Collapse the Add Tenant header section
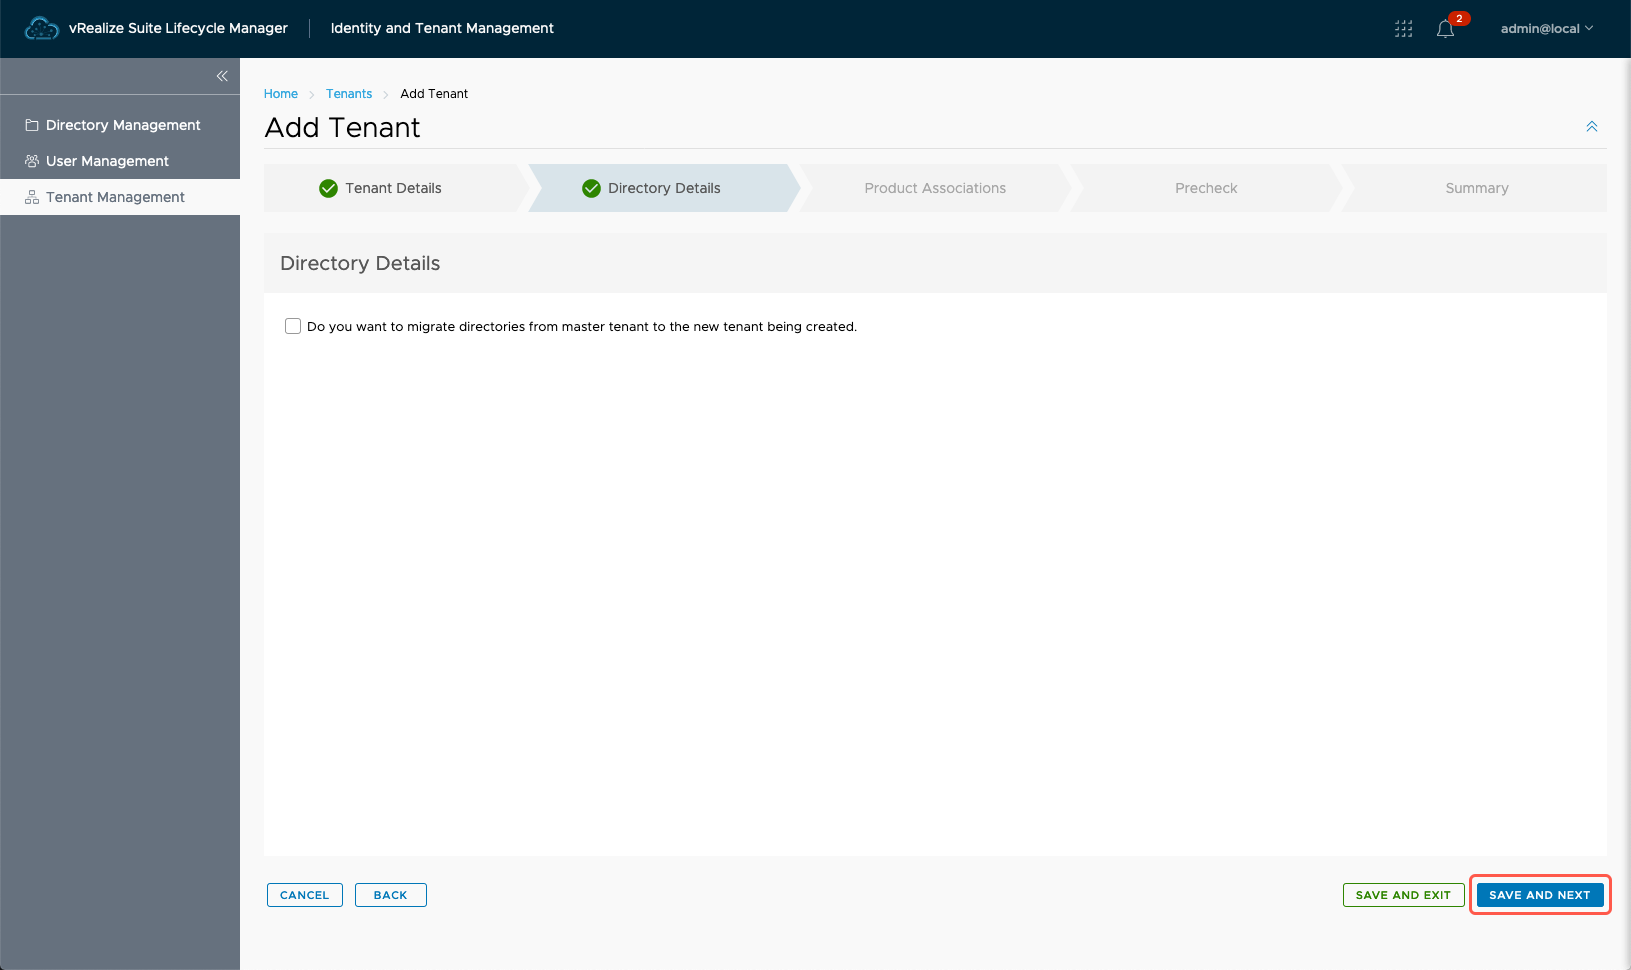The image size is (1631, 970). click(1591, 127)
